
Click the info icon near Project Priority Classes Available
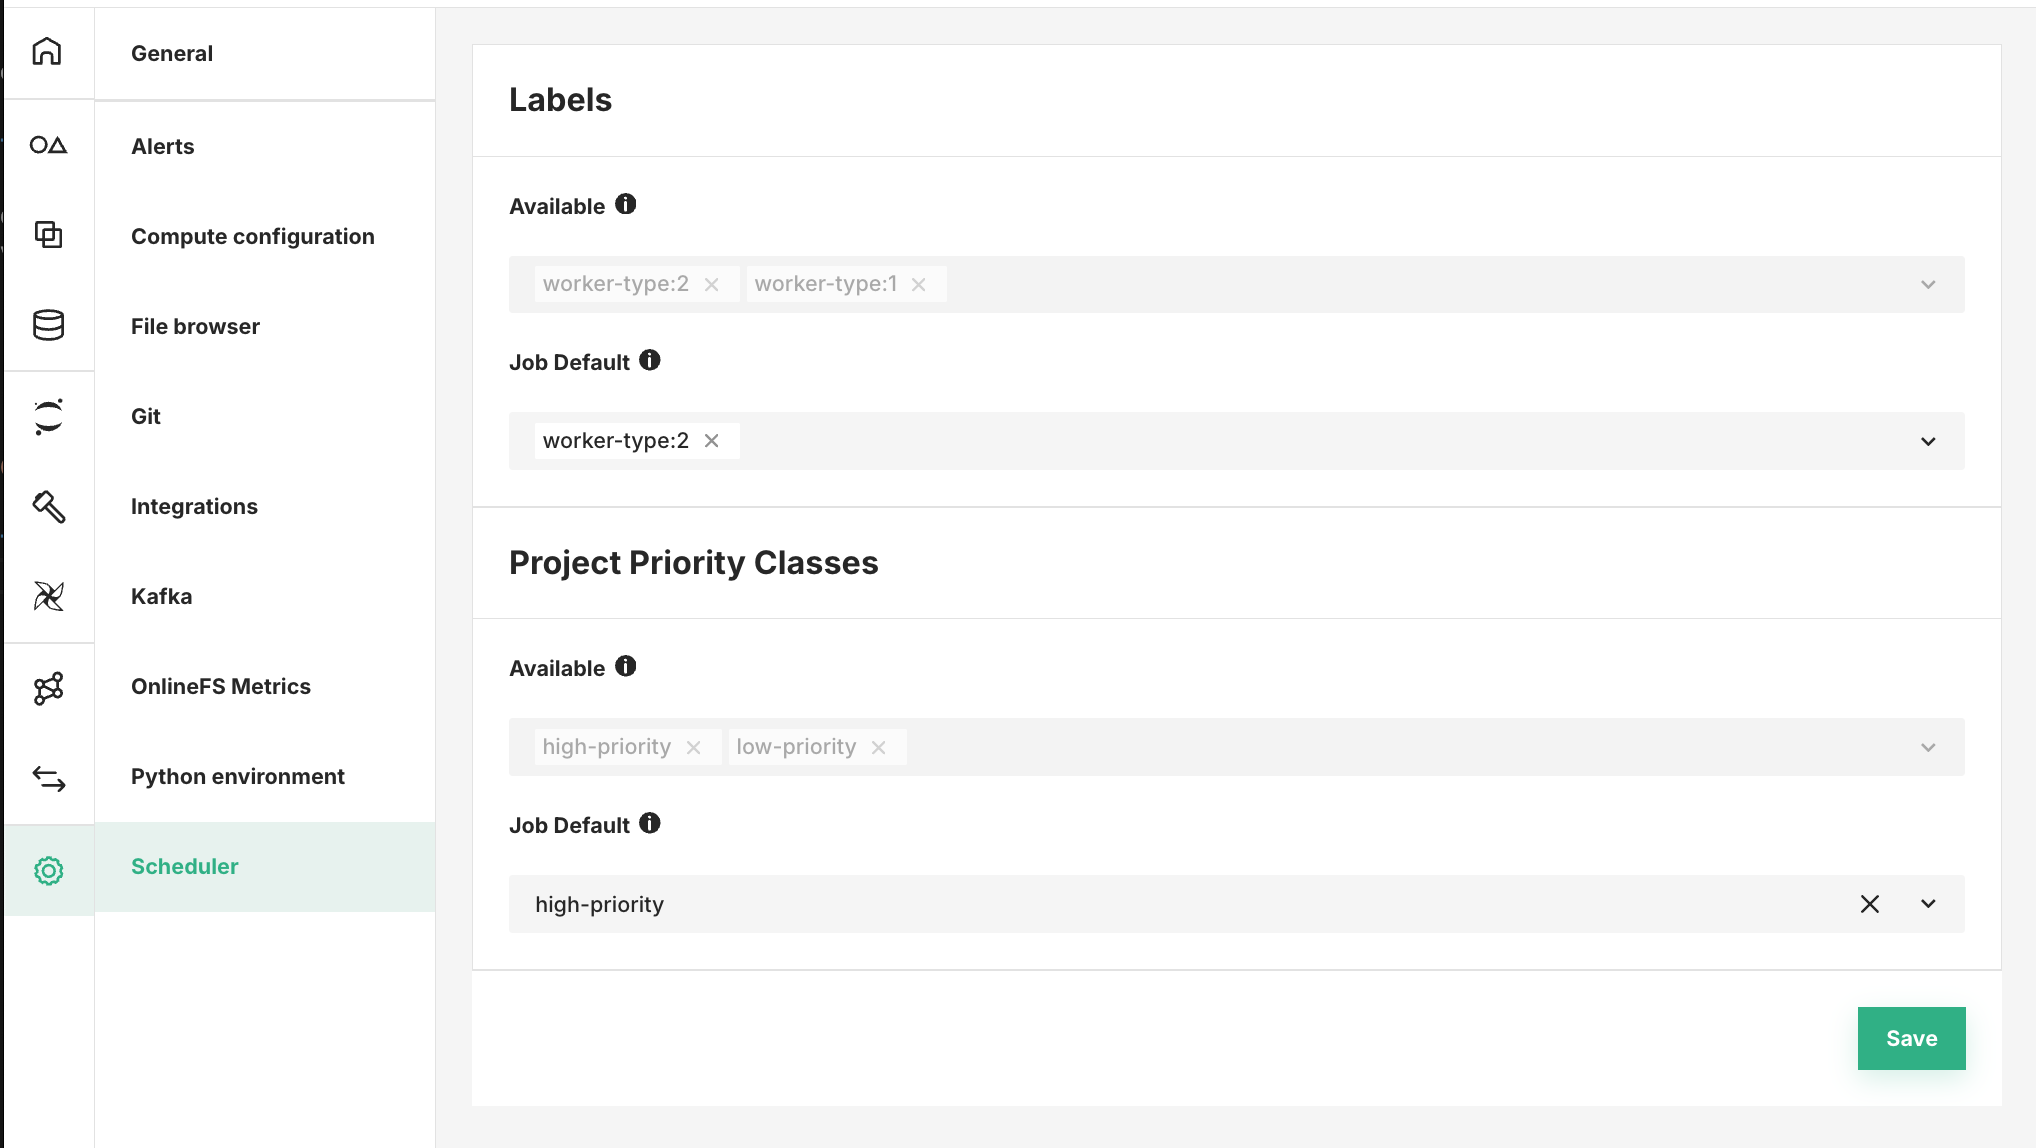point(627,666)
